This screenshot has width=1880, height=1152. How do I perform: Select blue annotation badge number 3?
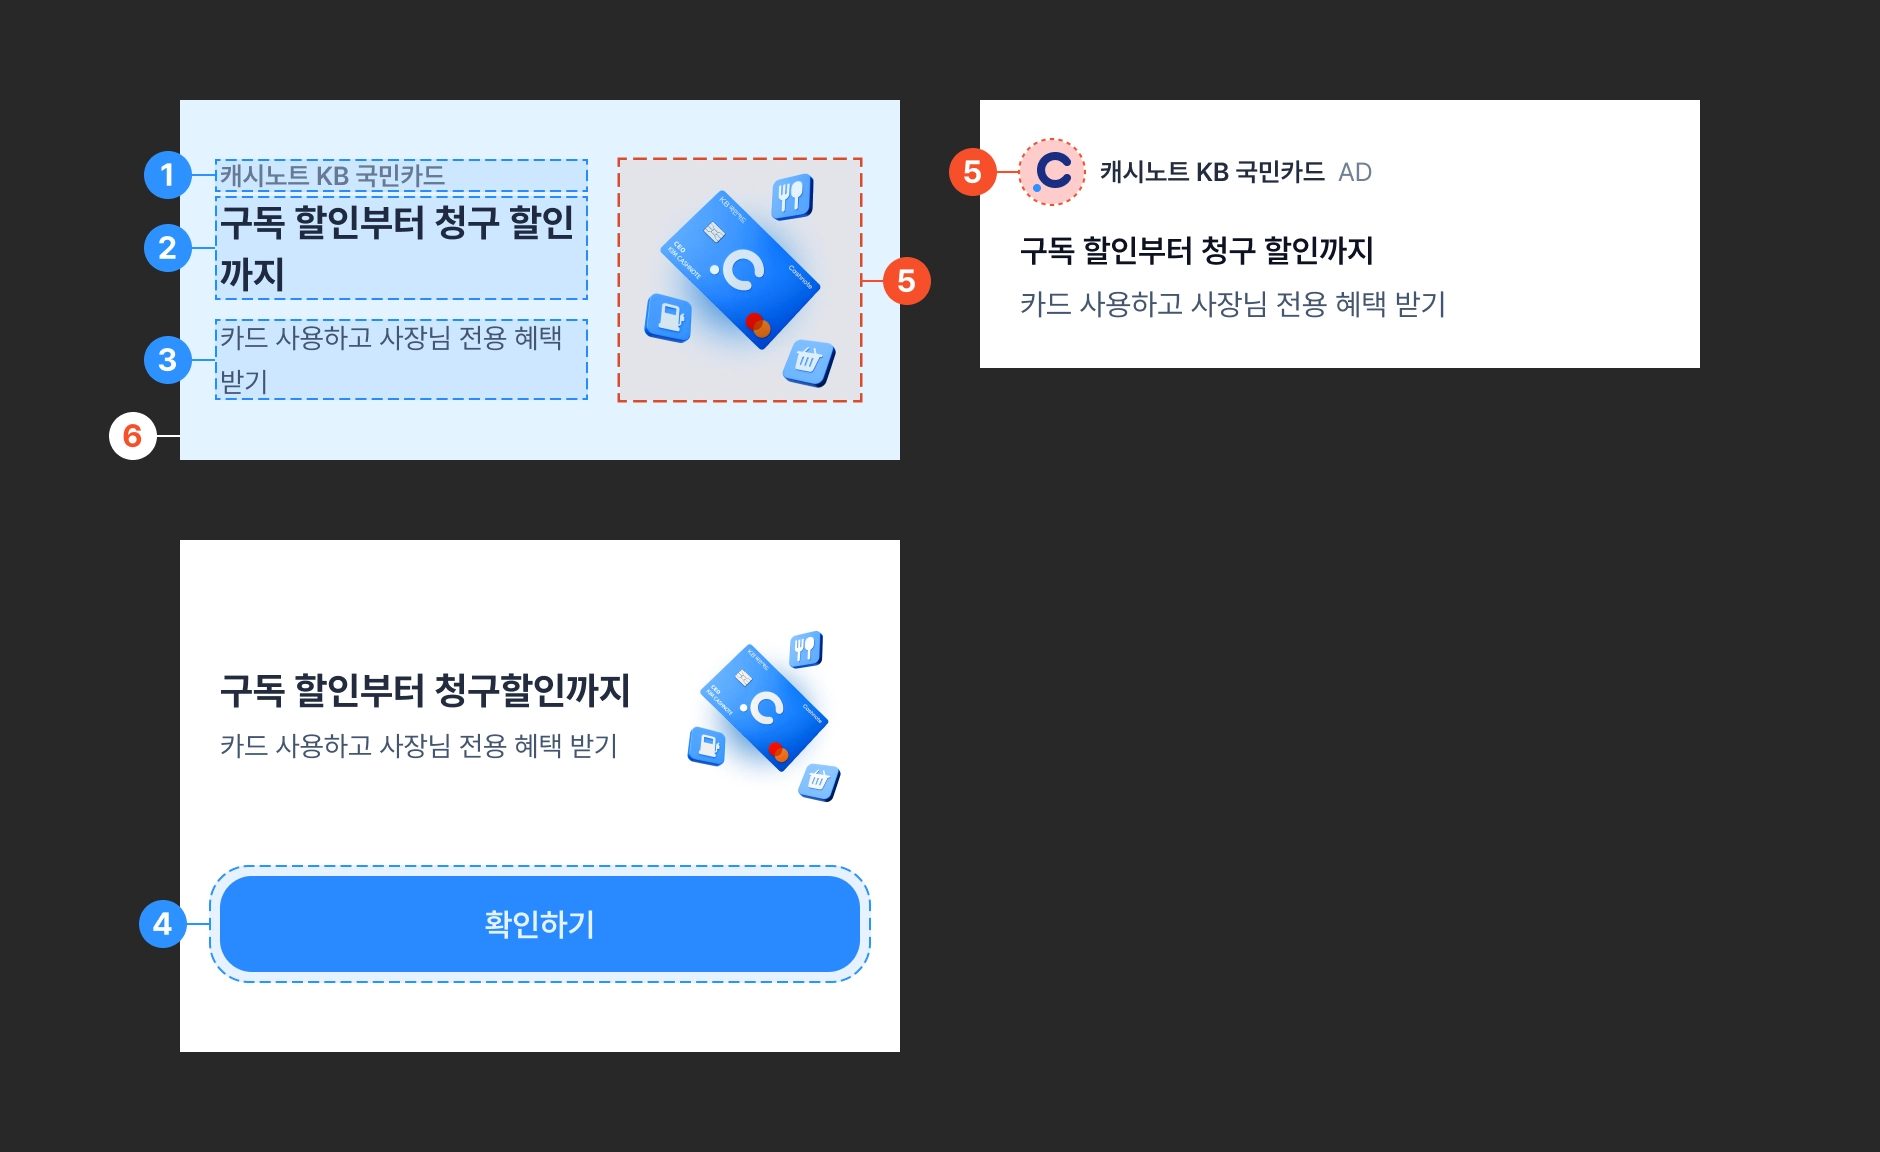tap(168, 360)
